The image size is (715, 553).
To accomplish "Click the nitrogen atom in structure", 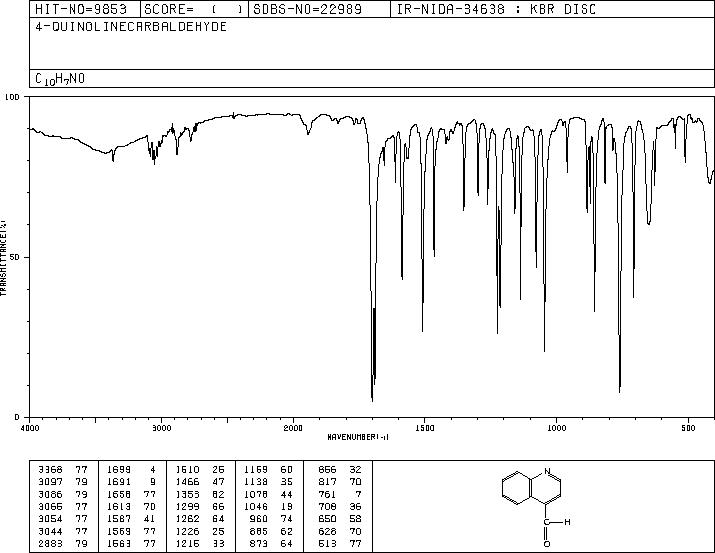I will coord(547,471).
